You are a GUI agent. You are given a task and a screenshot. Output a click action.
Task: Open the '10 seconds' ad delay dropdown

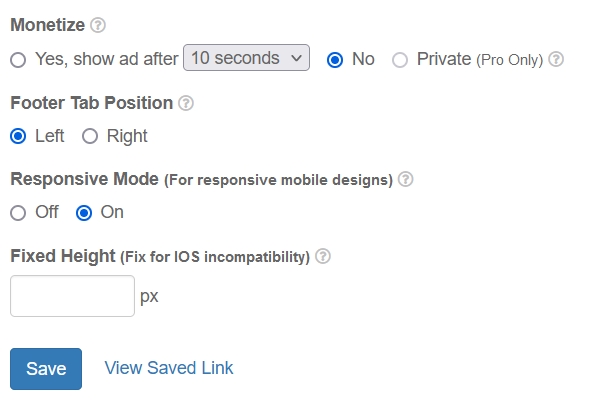[x=246, y=59]
